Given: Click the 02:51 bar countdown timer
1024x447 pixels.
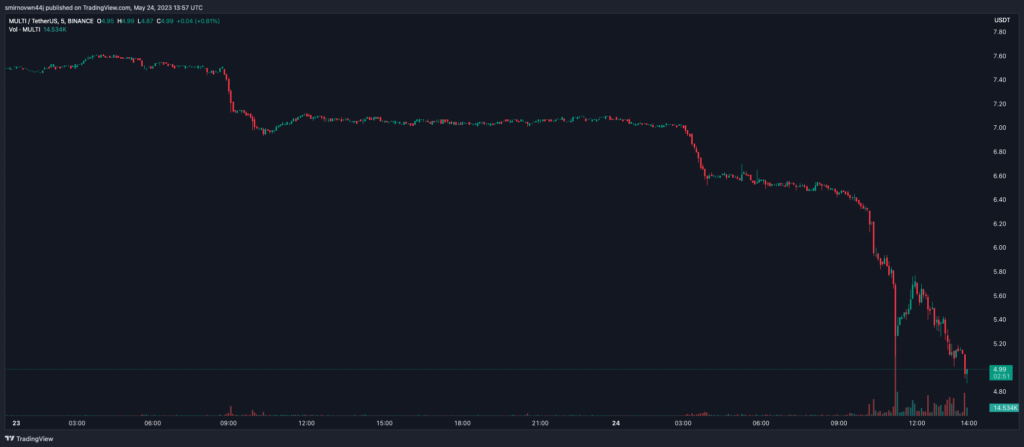Looking at the screenshot, I should [x=1001, y=377].
